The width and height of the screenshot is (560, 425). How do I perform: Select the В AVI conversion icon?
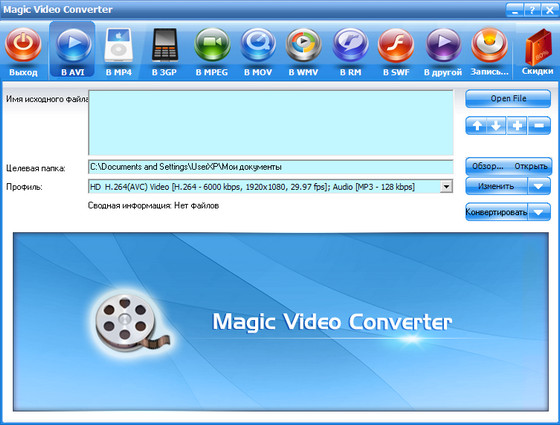(x=73, y=45)
